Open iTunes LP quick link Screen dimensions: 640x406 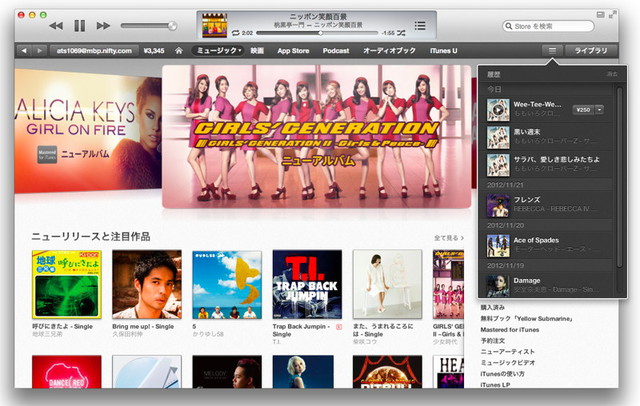click(495, 384)
